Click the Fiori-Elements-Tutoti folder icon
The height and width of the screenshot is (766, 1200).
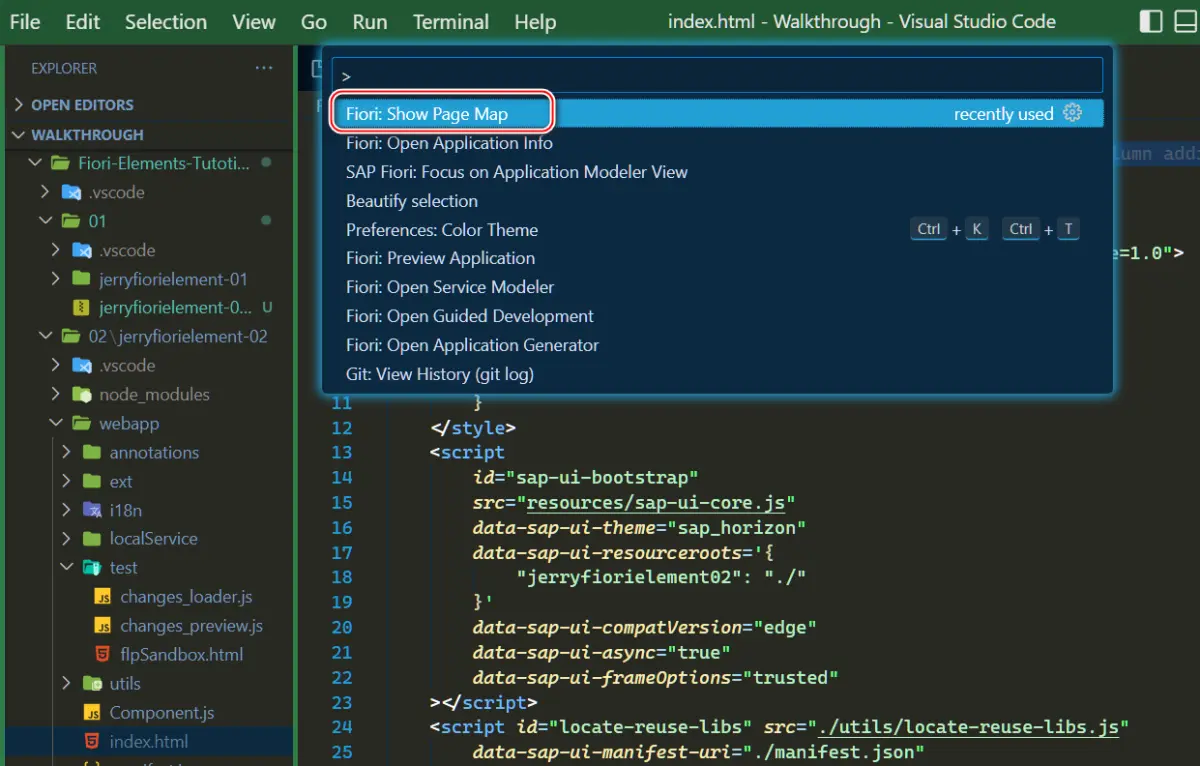(60, 163)
